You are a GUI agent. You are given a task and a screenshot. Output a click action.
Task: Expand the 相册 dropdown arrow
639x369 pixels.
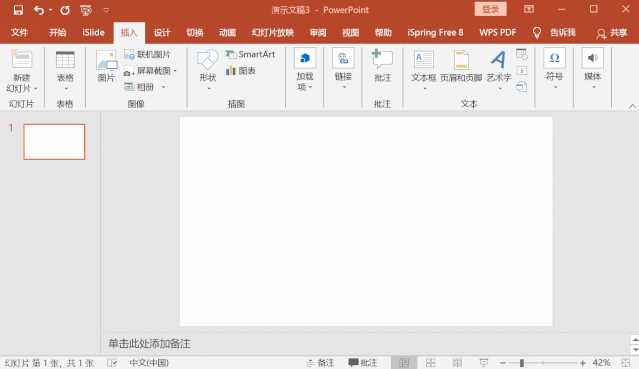(x=163, y=87)
